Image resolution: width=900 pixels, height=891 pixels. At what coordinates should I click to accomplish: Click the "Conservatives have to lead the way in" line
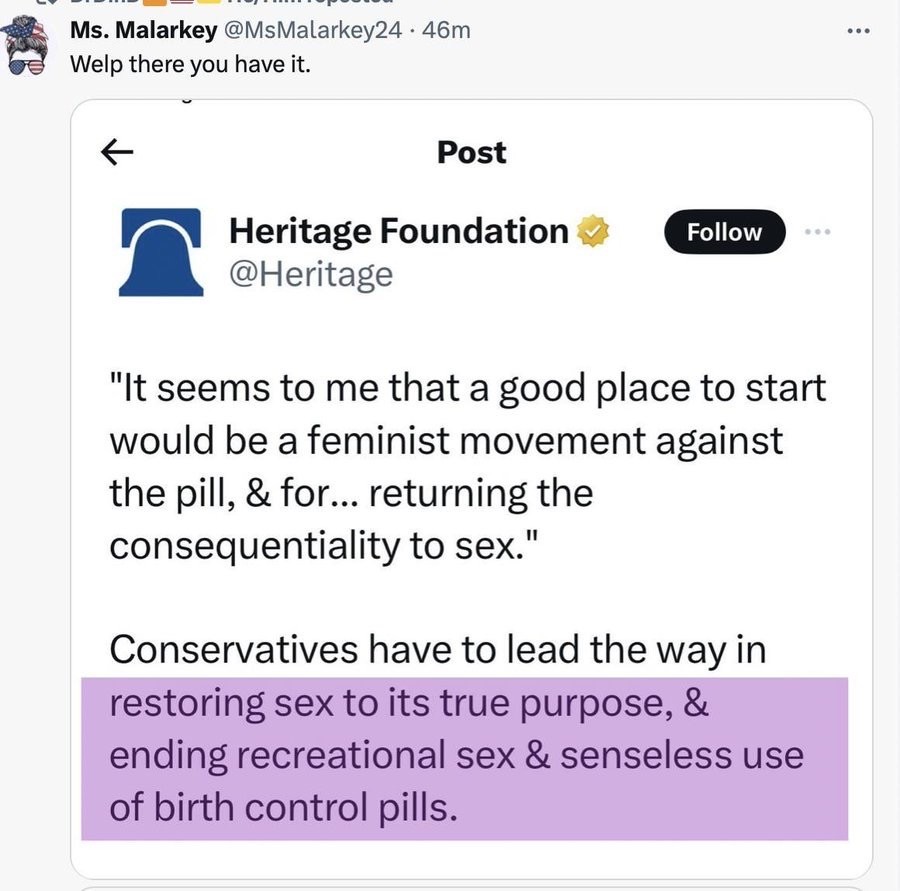(437, 650)
